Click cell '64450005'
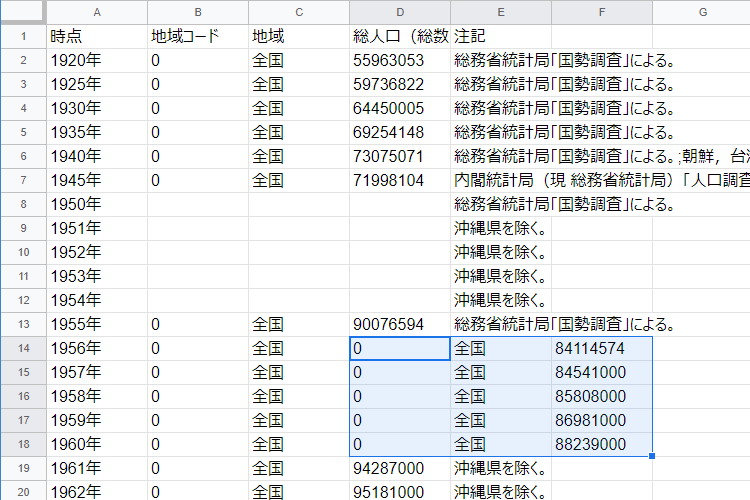This screenshot has height=500, width=750. tap(400, 108)
